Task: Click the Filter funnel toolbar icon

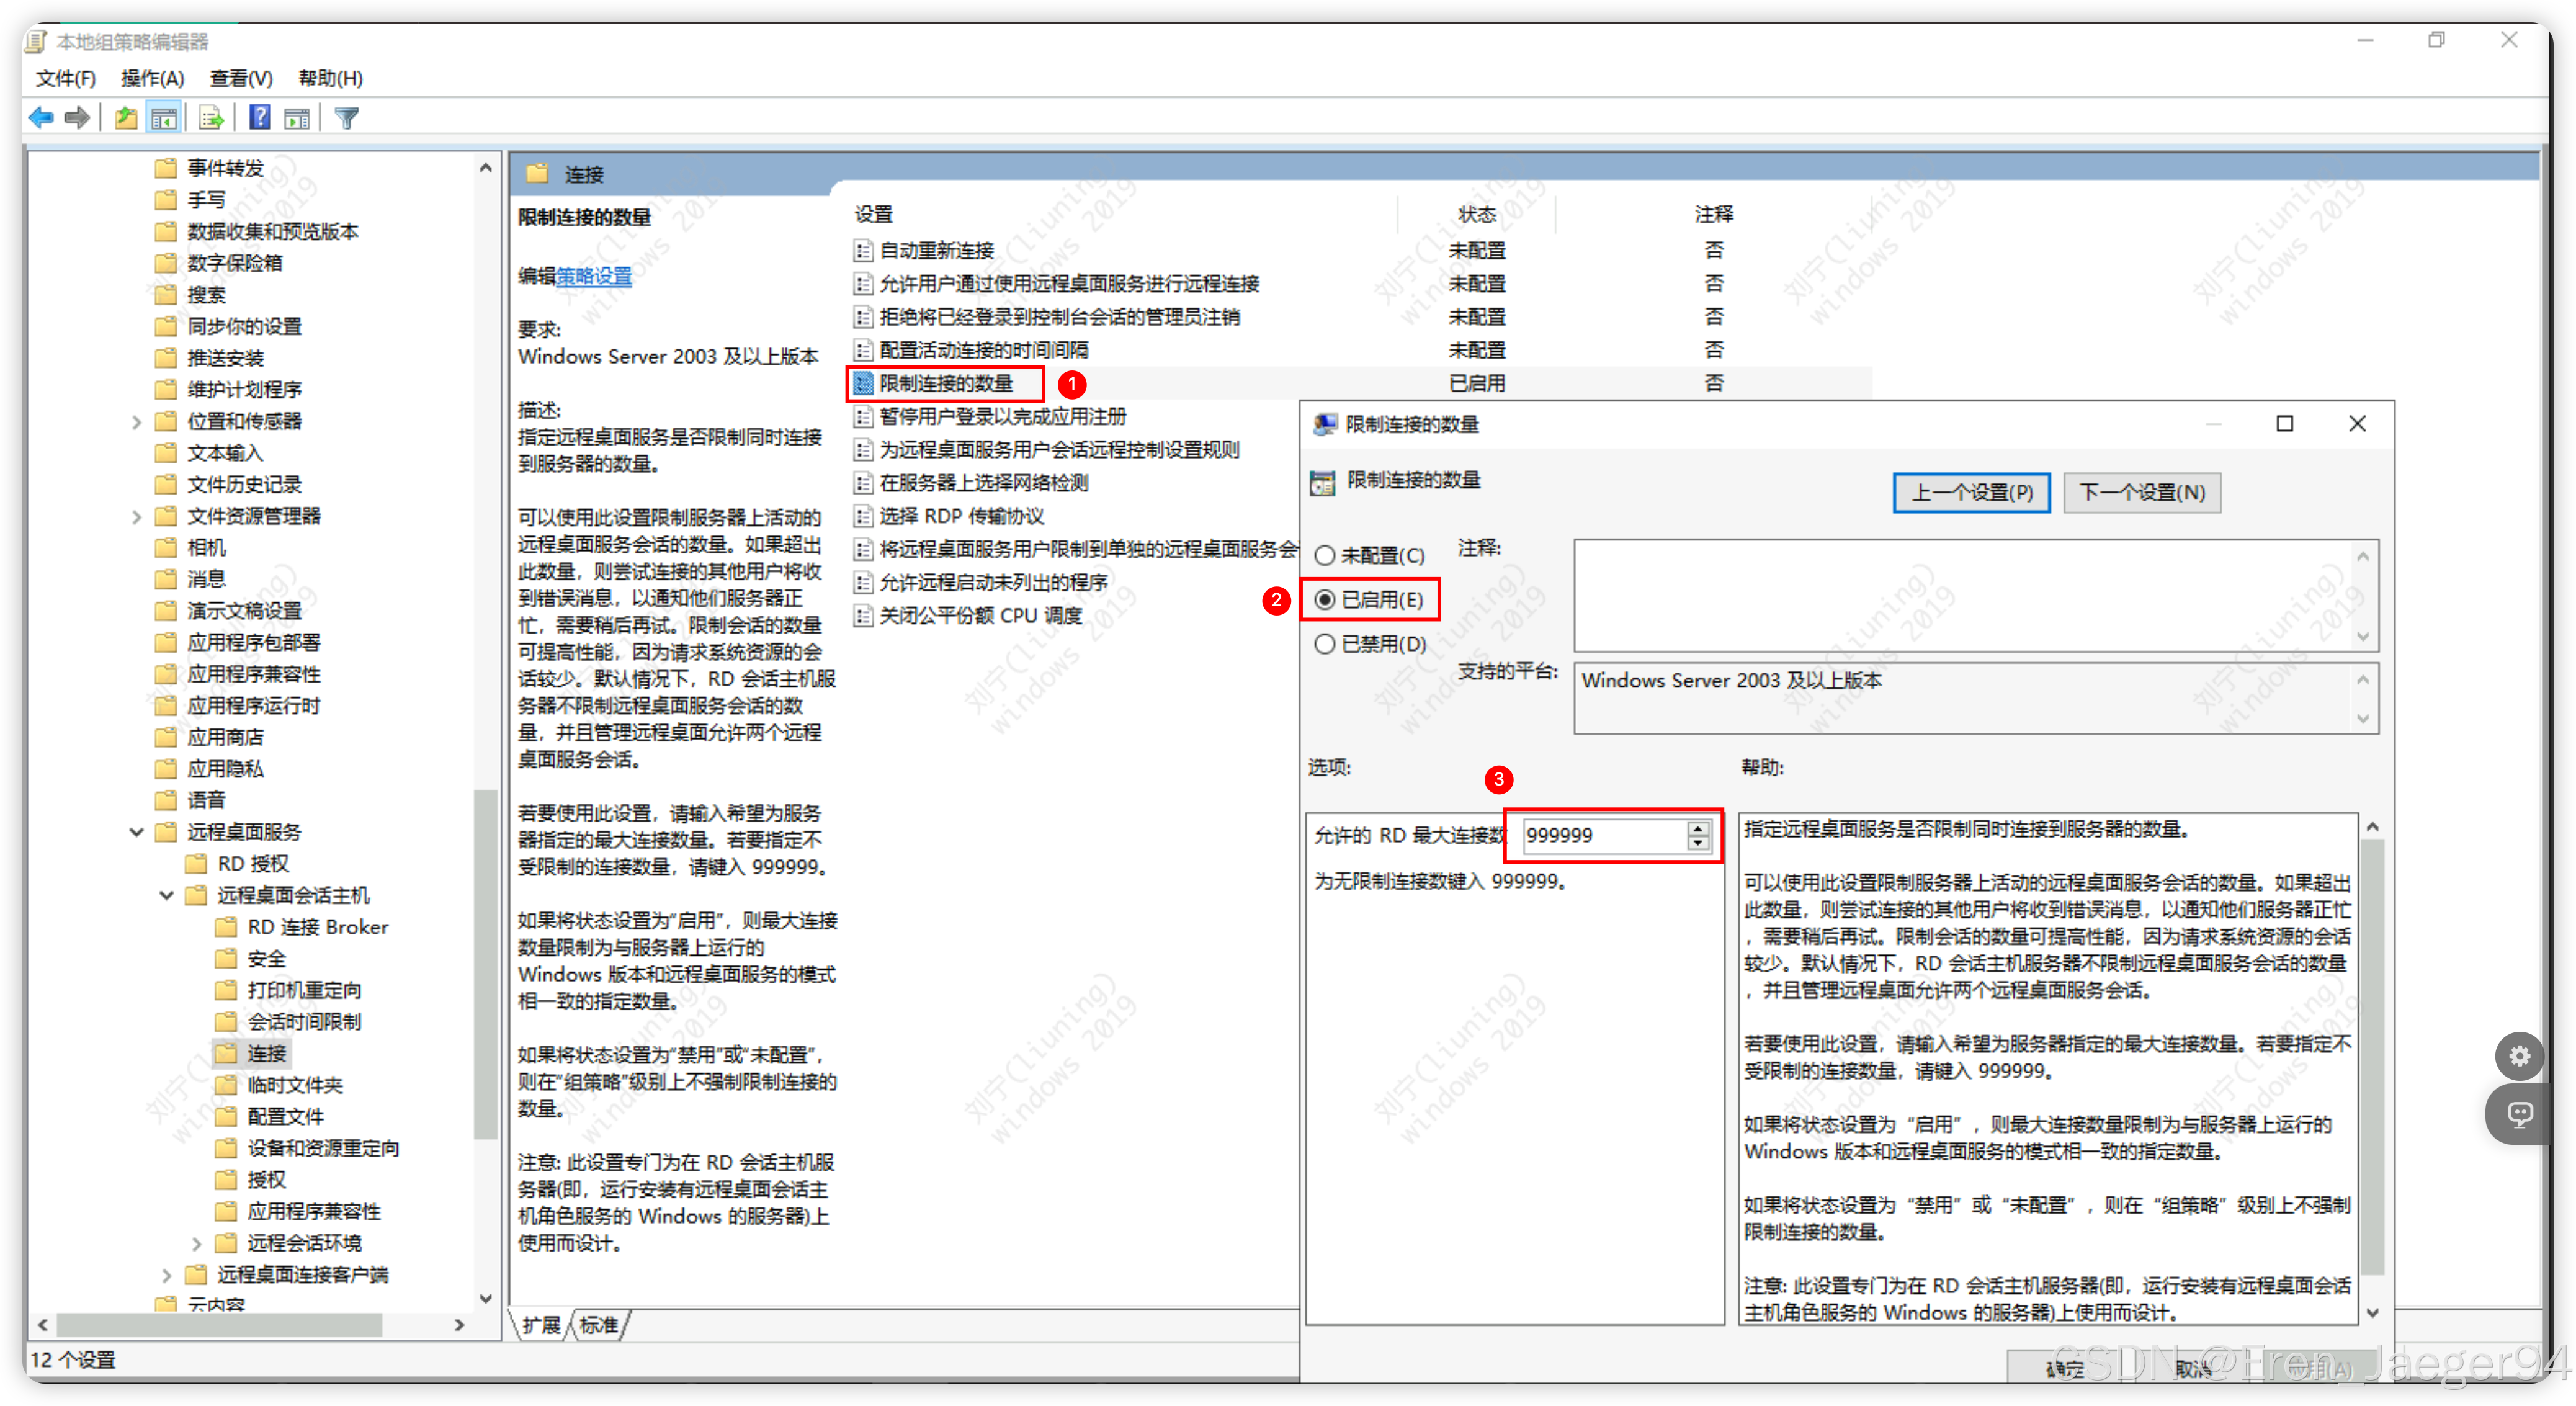Action: tap(347, 118)
